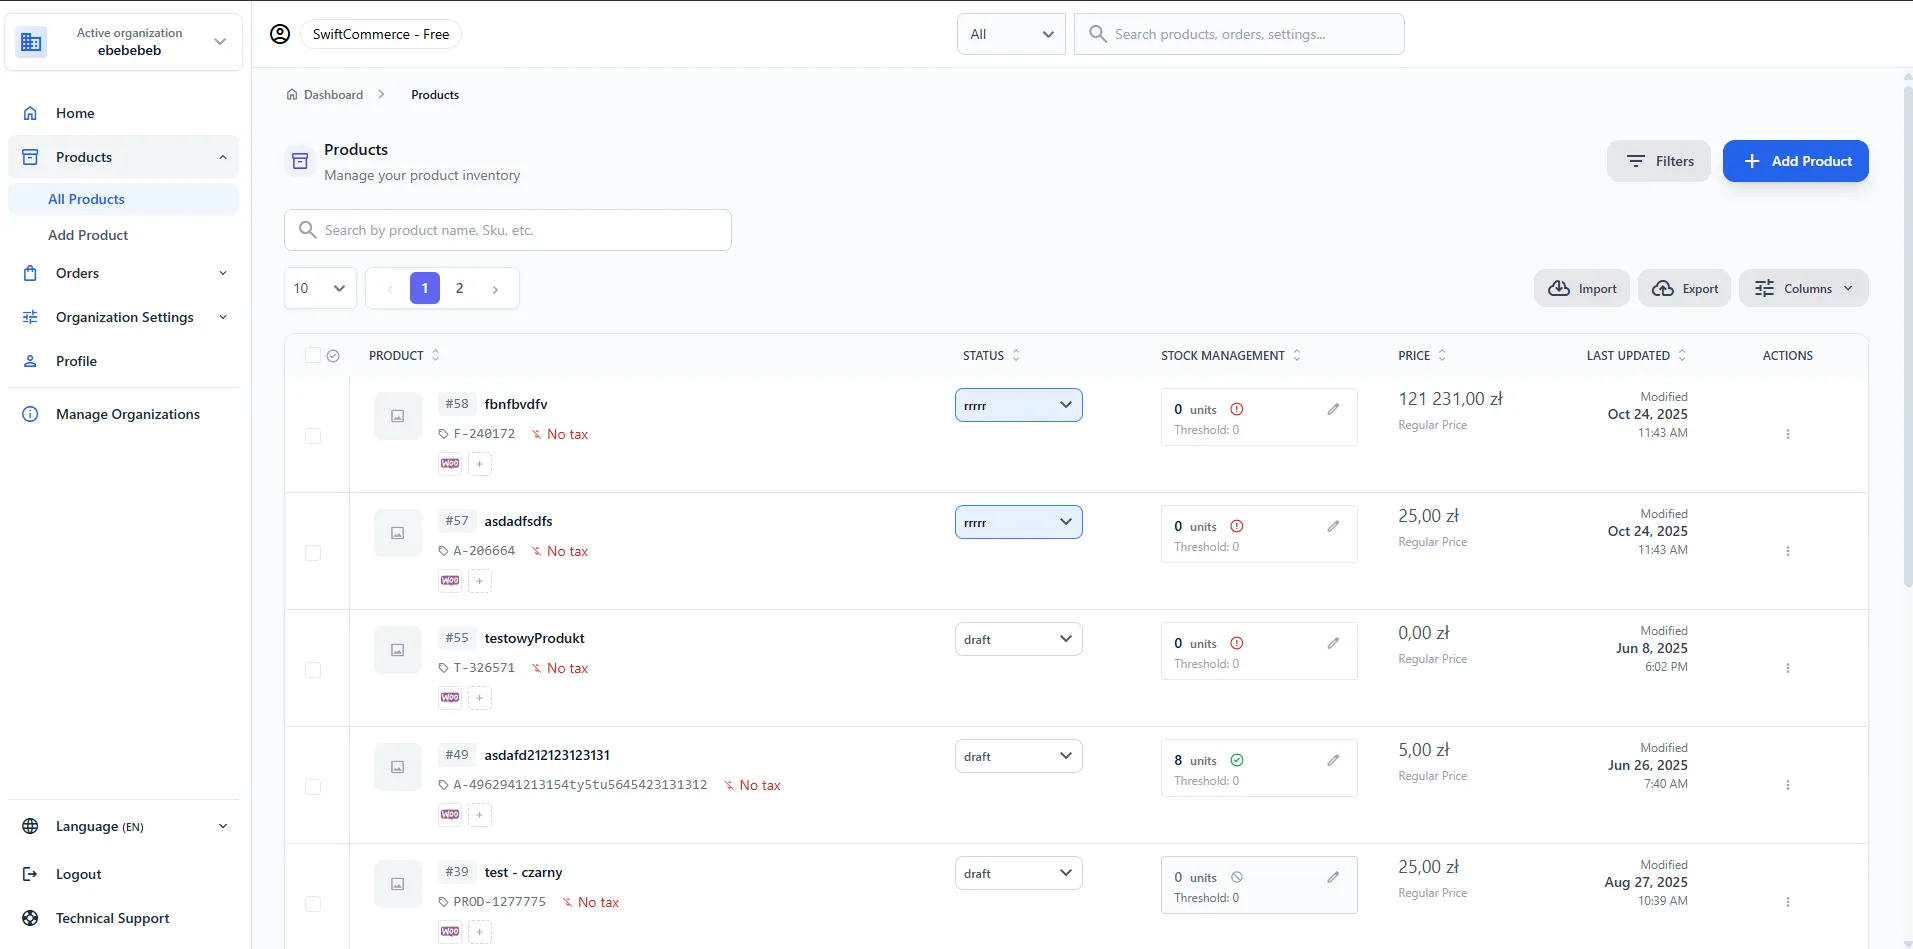Check the select-all checkbox in table header
This screenshot has height=949, width=1913.
tap(314, 355)
